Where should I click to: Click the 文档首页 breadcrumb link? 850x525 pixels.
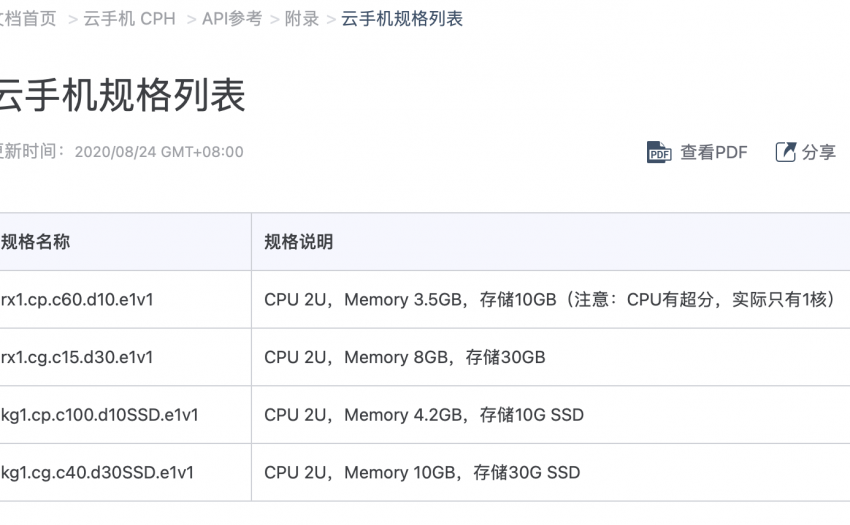[x=28, y=19]
